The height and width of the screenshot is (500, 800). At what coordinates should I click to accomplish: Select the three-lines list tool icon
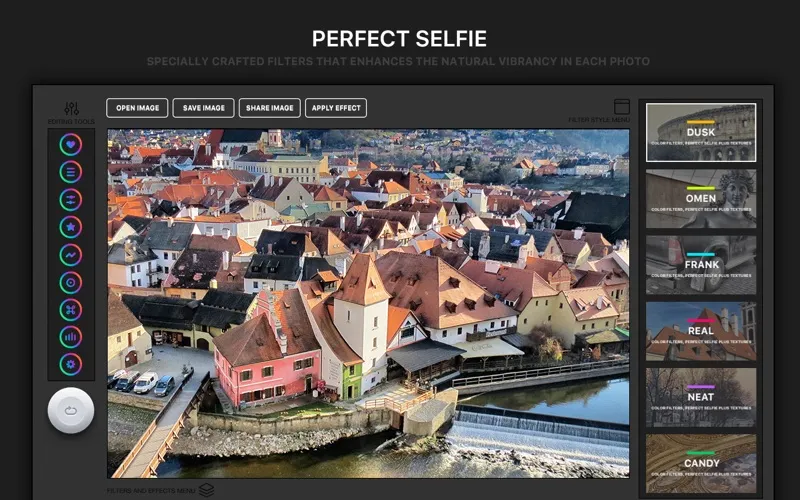pos(71,172)
